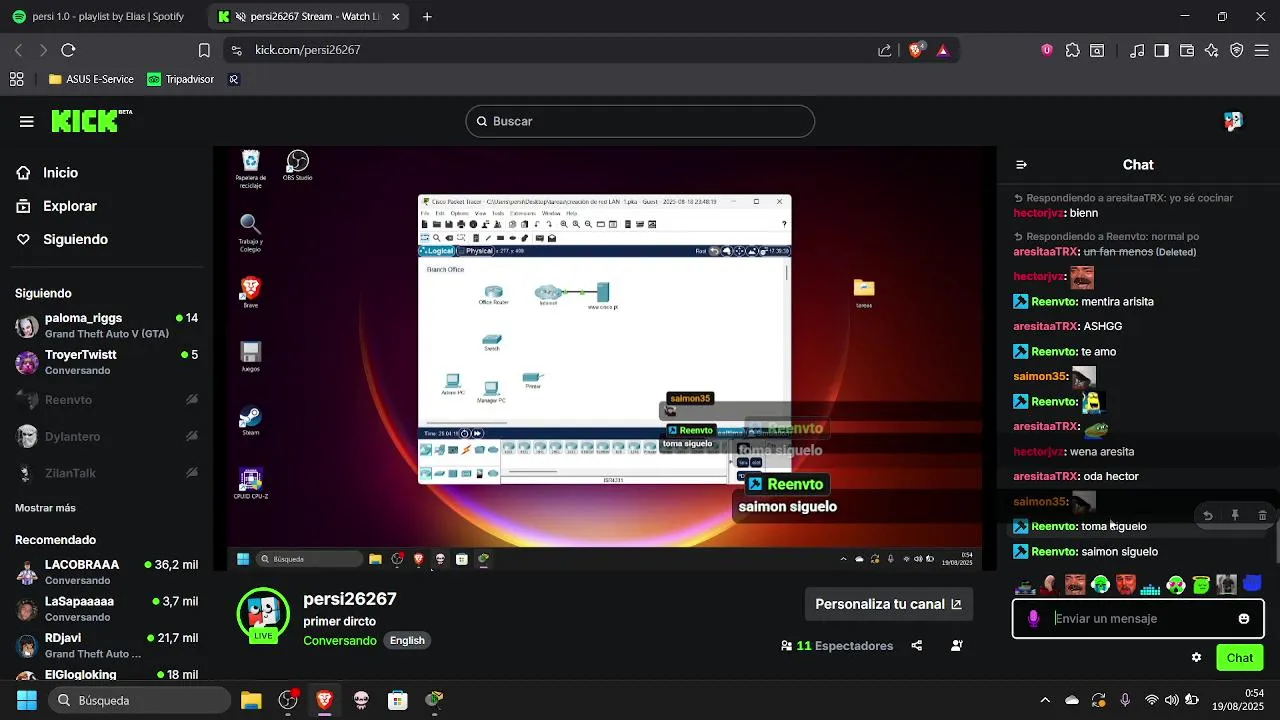Click the address bar URL kick.com/persi26267

[307, 50]
